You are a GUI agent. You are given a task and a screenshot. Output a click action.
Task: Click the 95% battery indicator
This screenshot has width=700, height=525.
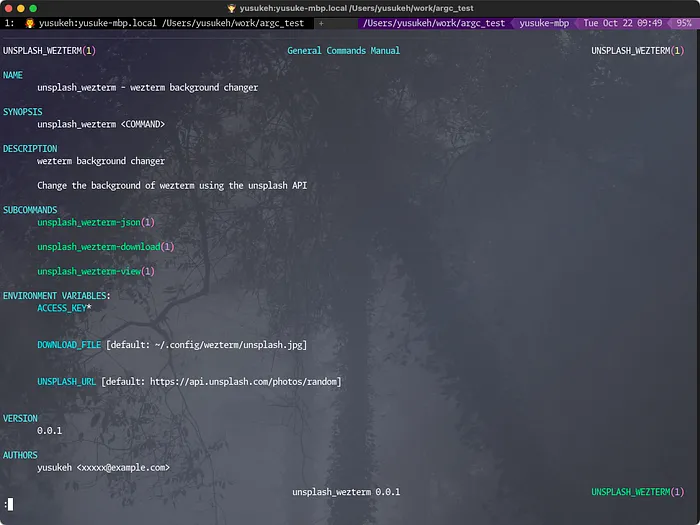pyautogui.click(x=683, y=23)
